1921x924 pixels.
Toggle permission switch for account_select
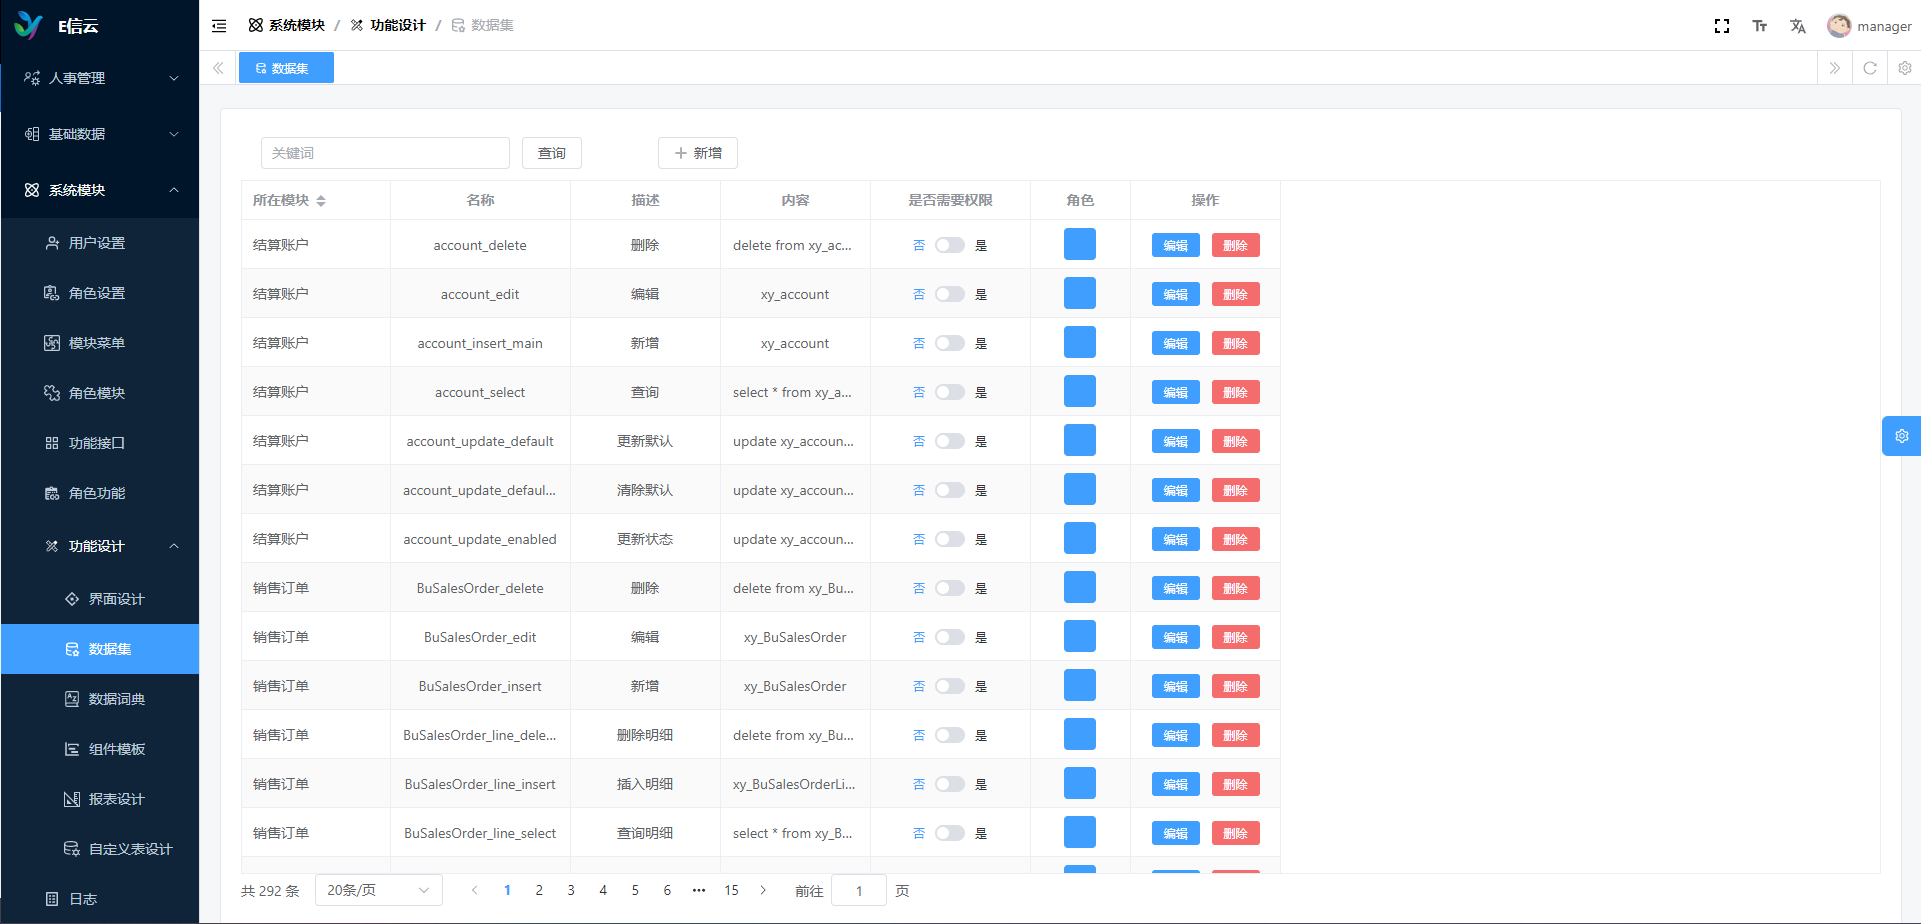[950, 392]
